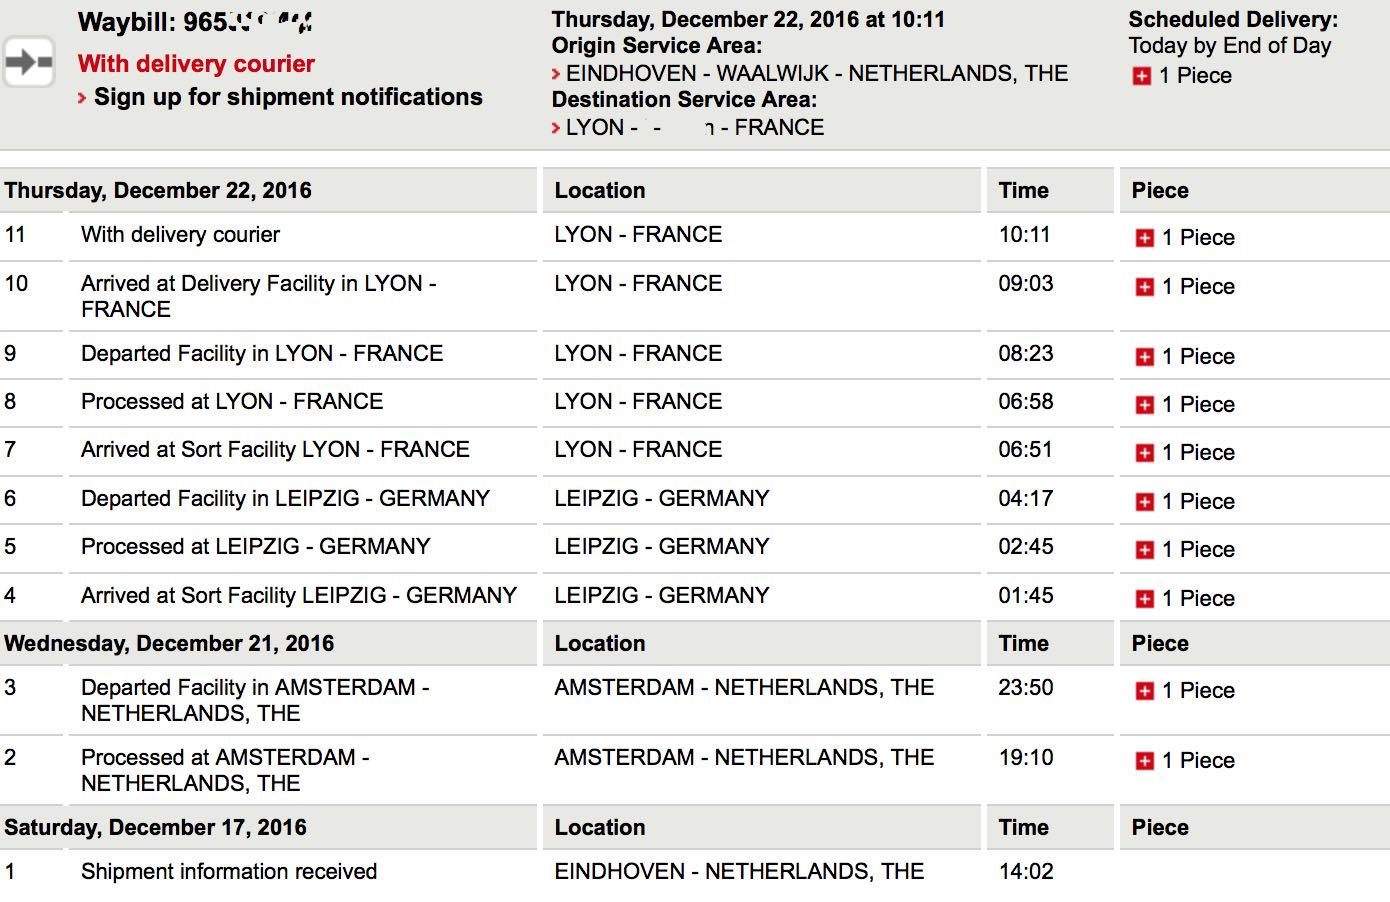
Task: Select the Thursday, December 22, 2016 header
Action: point(158,190)
